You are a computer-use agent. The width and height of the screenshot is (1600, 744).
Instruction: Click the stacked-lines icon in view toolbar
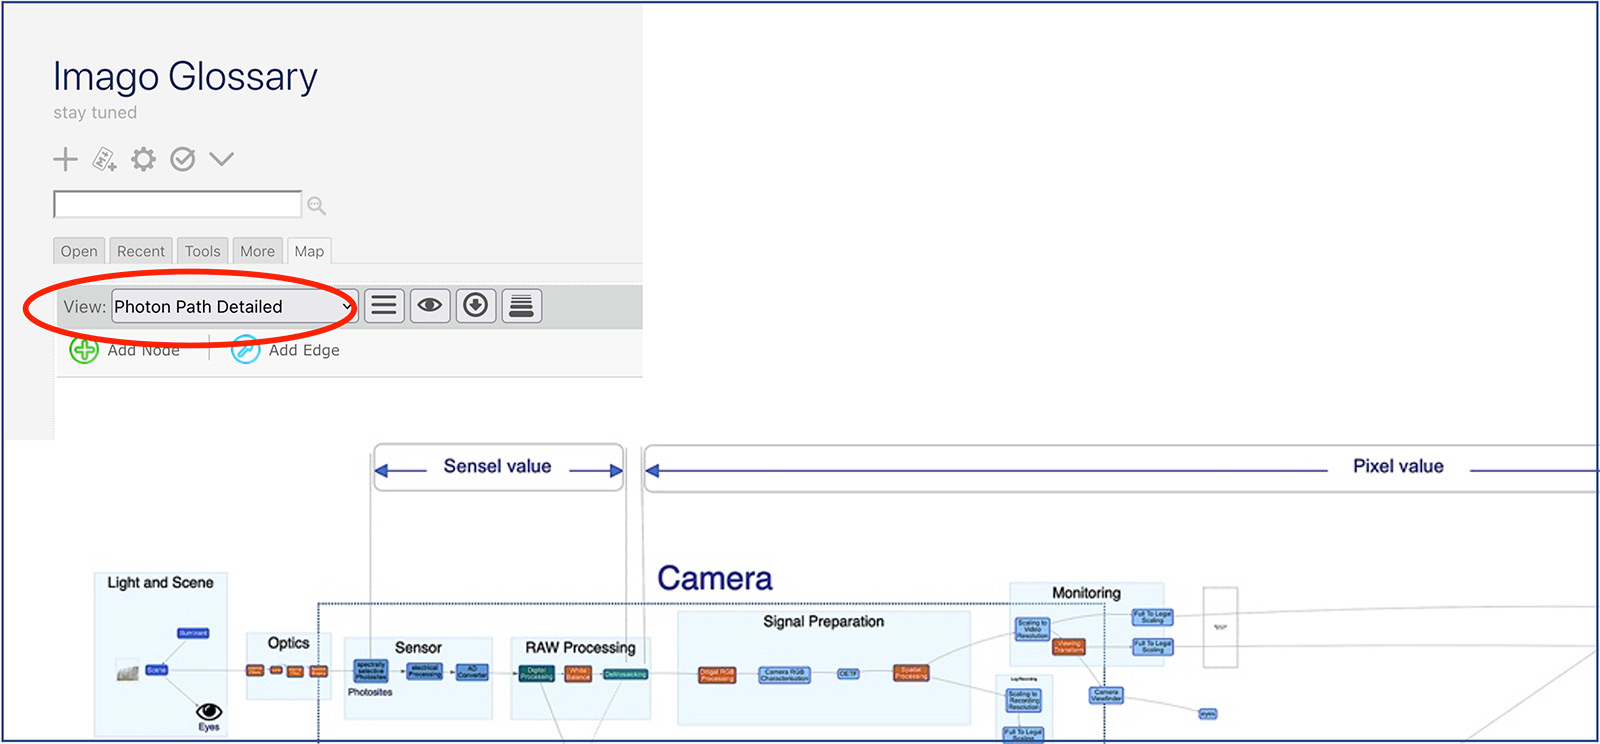point(521,305)
